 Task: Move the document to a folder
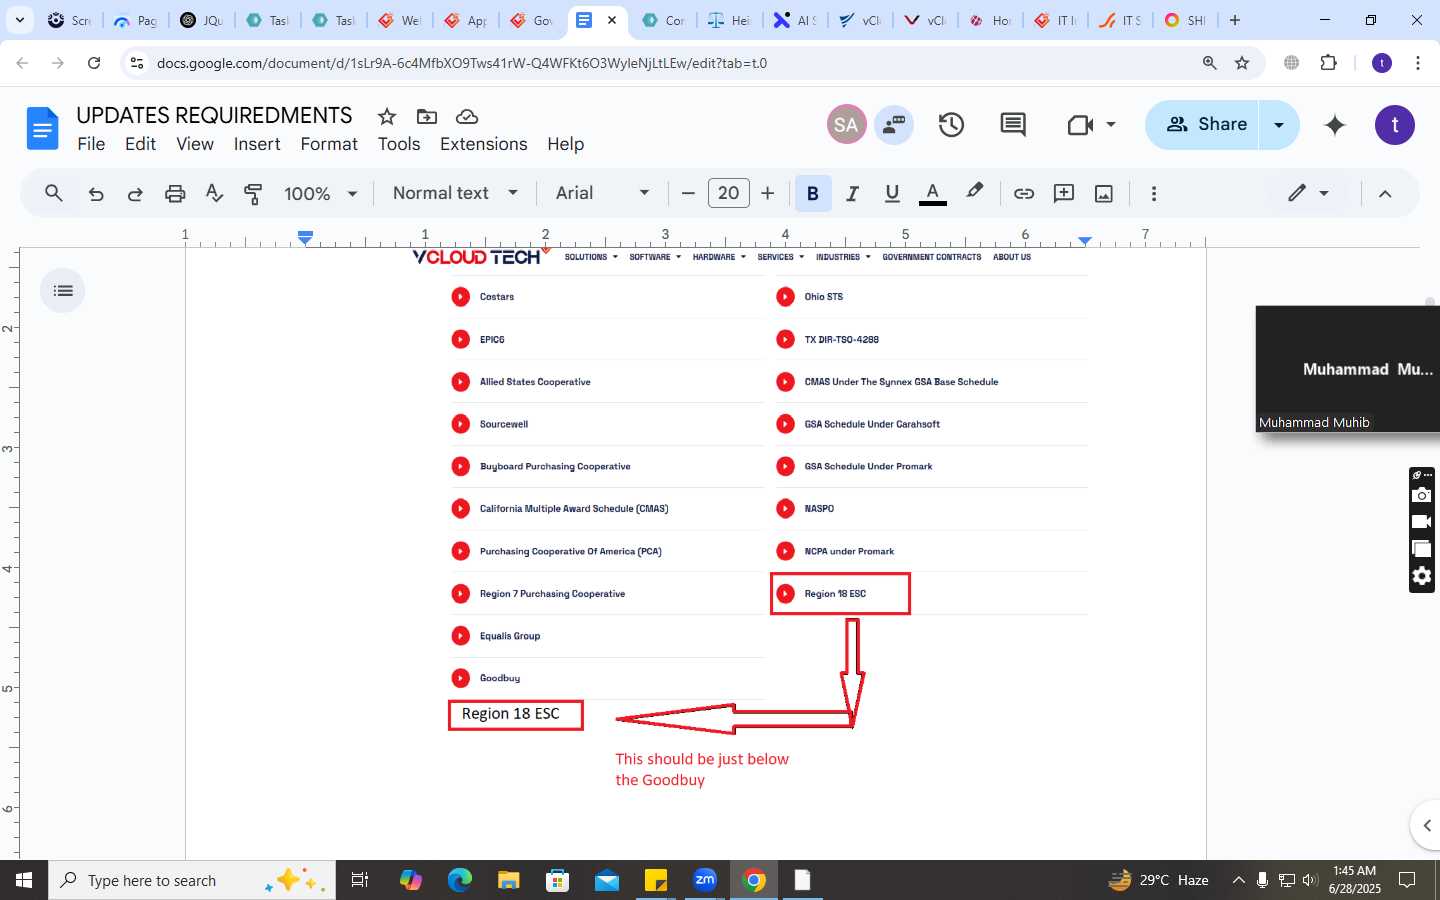click(427, 116)
